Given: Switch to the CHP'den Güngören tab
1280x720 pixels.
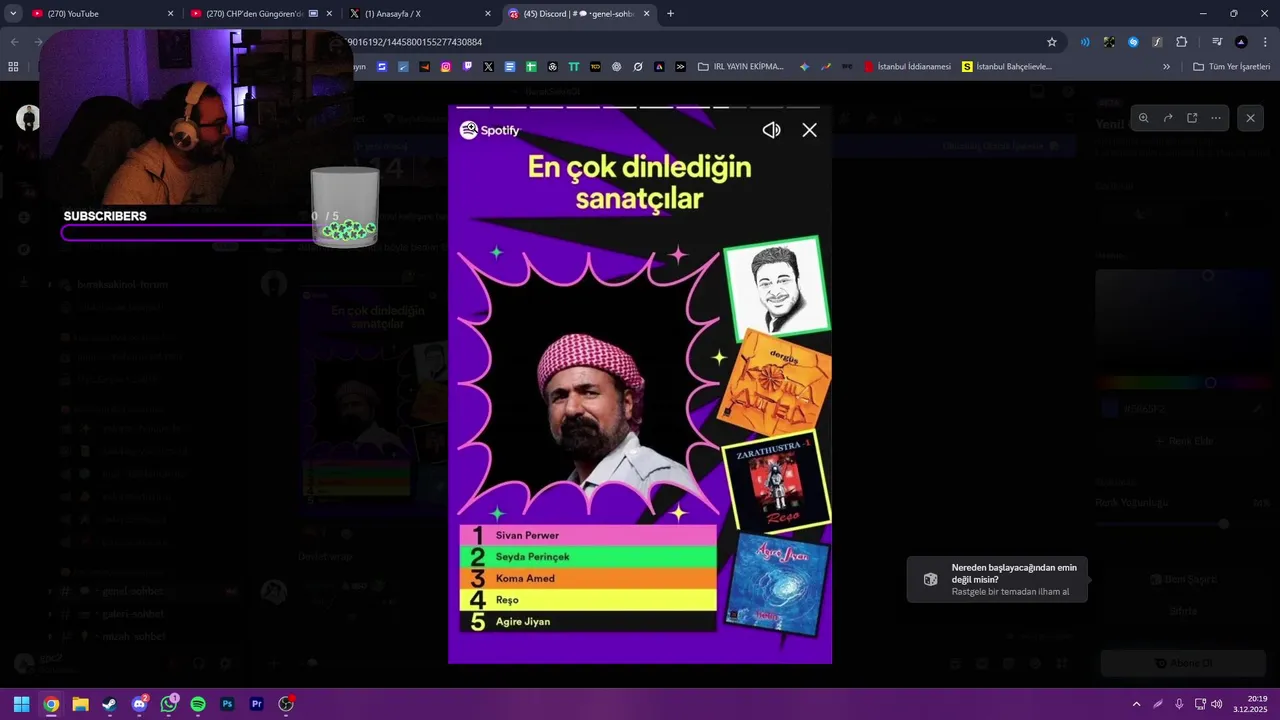Looking at the screenshot, I should point(261,14).
